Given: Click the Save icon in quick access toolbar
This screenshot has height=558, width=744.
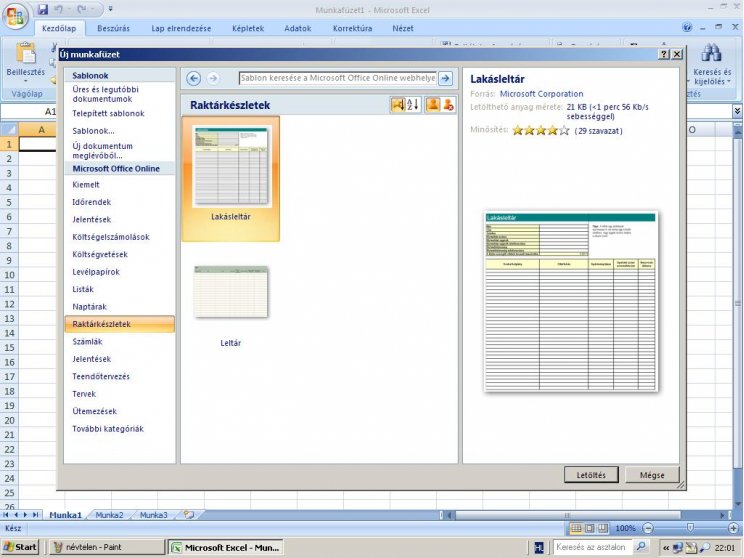Looking at the screenshot, I should point(43,9).
